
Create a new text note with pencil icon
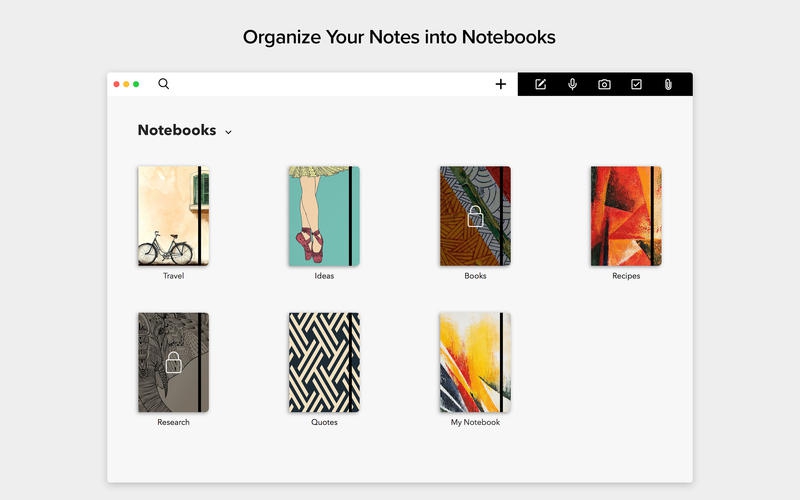coord(541,84)
